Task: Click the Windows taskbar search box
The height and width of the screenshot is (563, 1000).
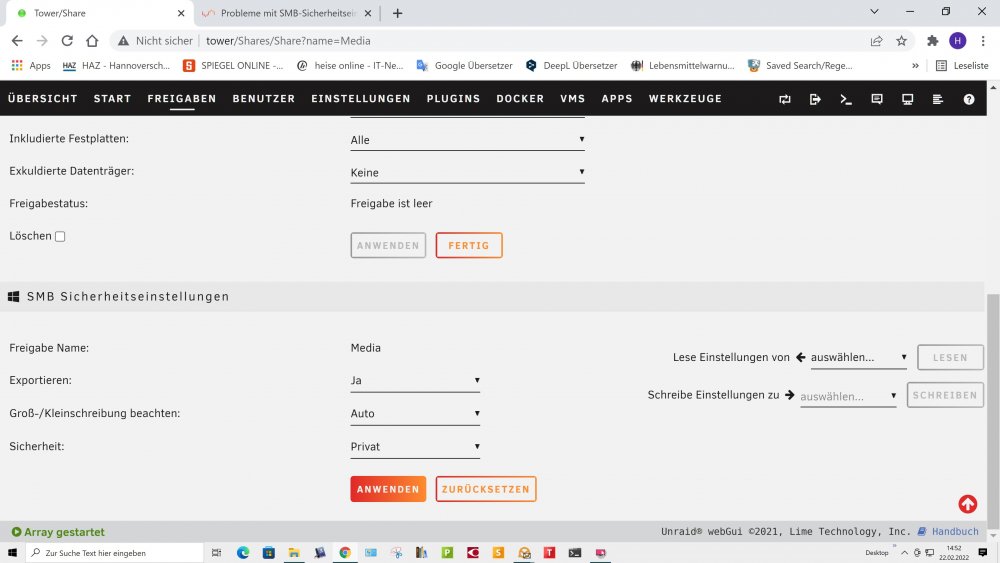Action: coord(114,553)
